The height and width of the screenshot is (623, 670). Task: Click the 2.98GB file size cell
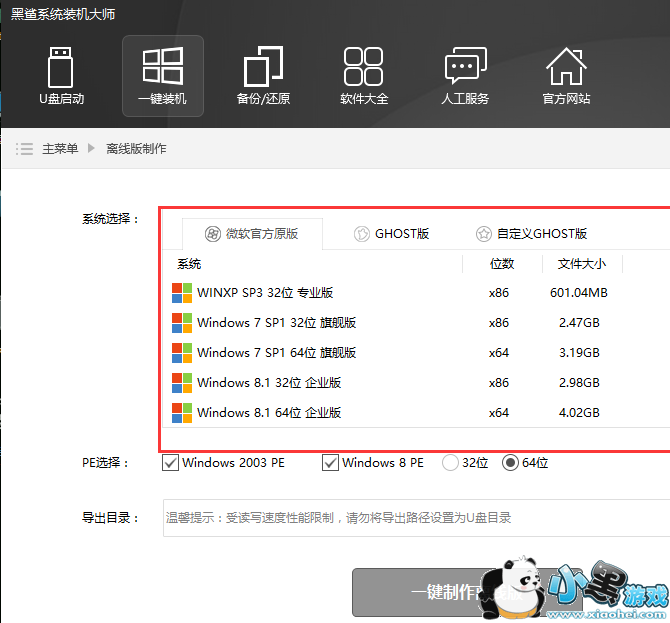pos(579,383)
